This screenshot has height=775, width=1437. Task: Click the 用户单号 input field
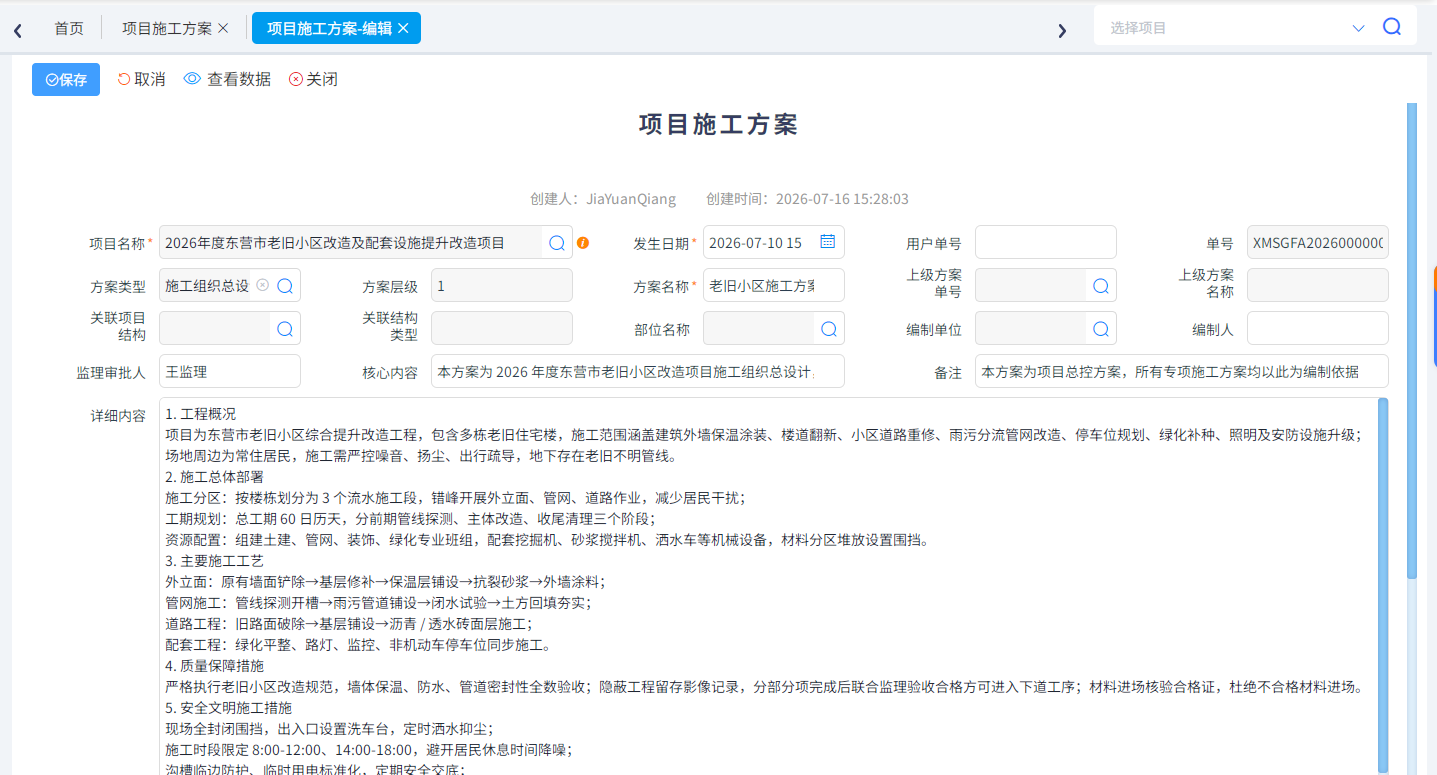coord(1045,242)
